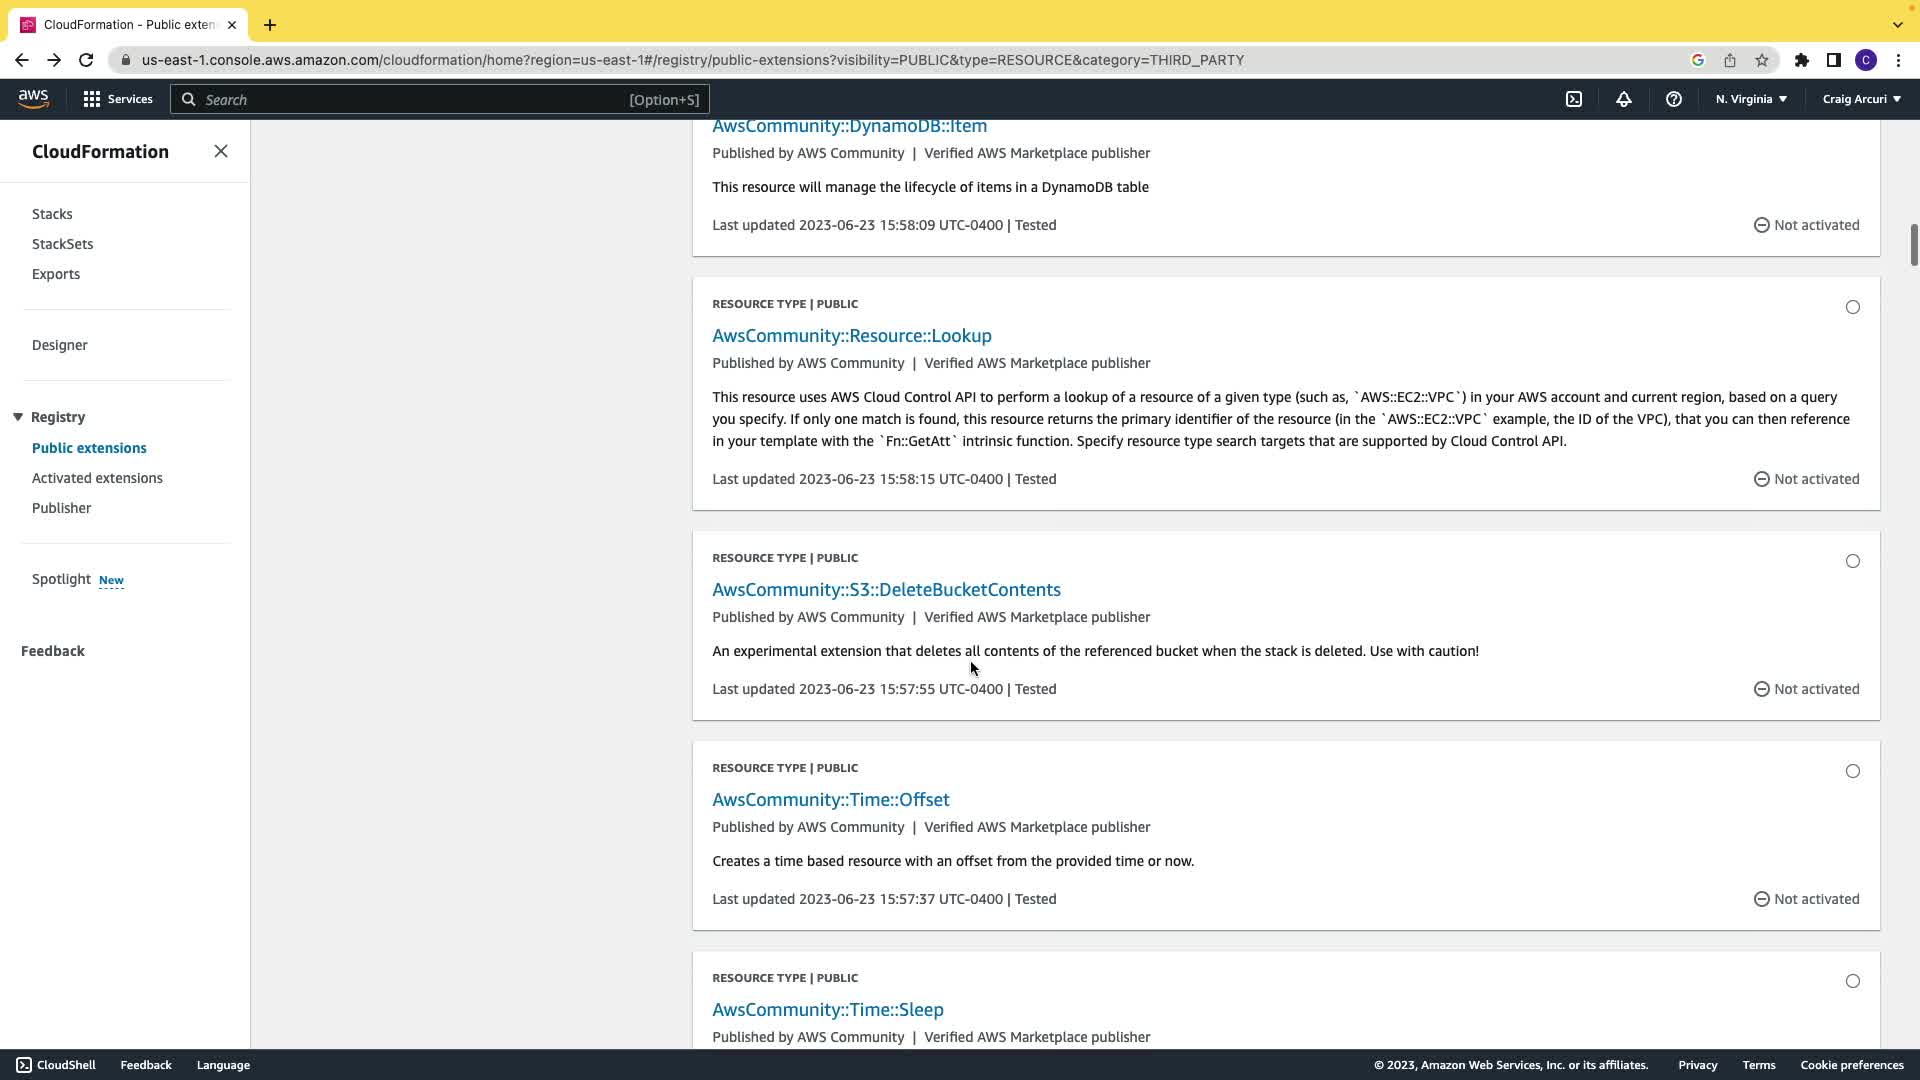Open the help question mark icon
Screen dimensions: 1920x1080
point(1674,99)
